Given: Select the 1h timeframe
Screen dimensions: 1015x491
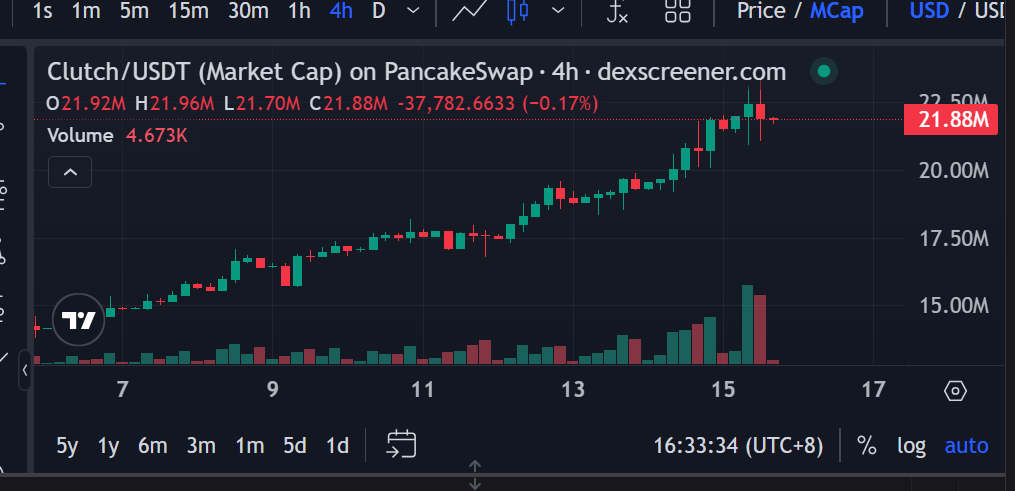Looking at the screenshot, I should click(299, 11).
